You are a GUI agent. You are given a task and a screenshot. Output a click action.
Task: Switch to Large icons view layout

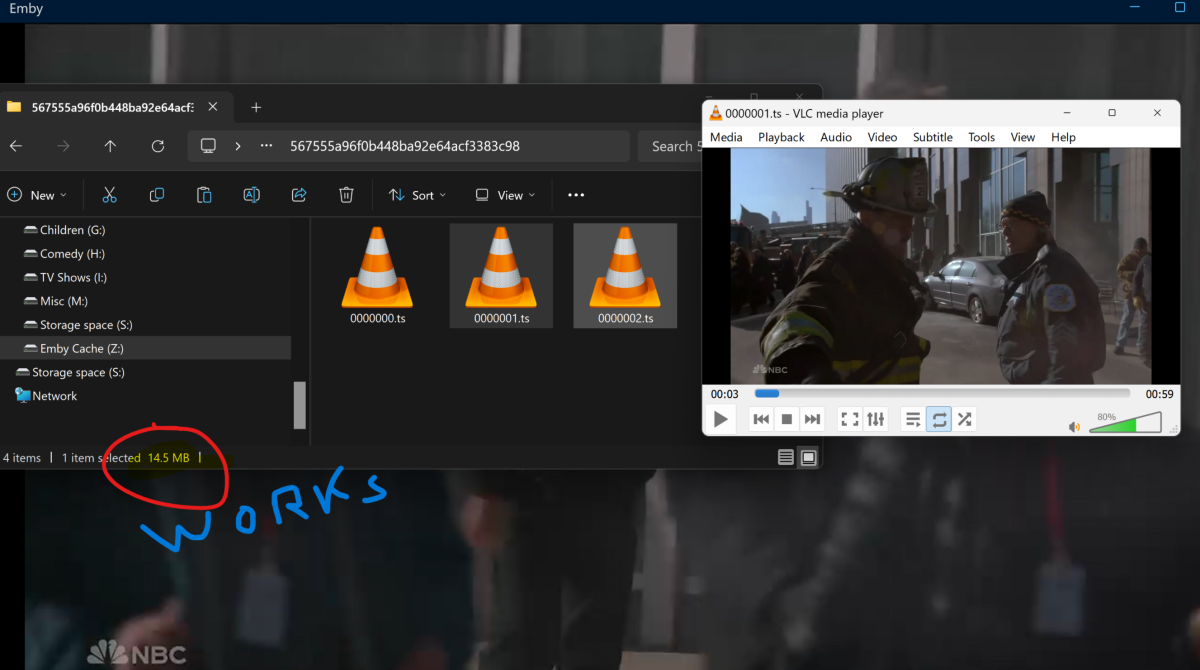click(x=809, y=458)
